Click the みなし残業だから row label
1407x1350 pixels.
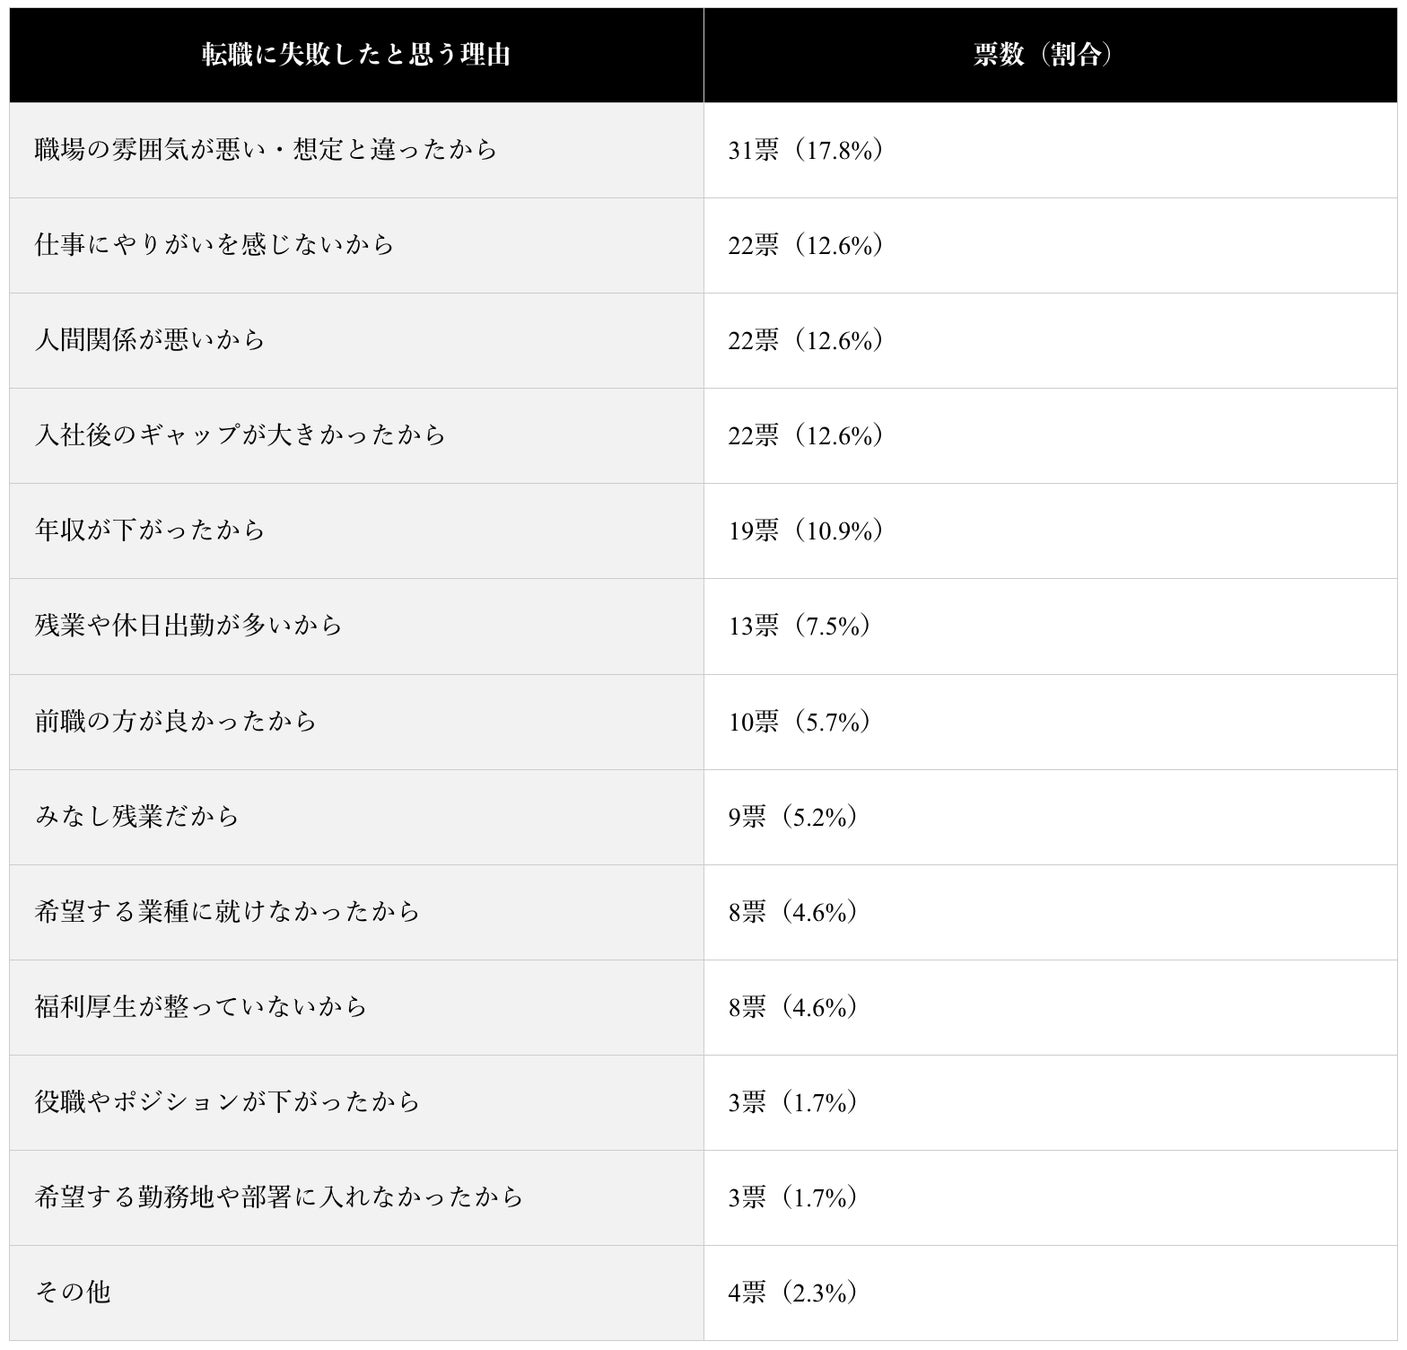[137, 816]
